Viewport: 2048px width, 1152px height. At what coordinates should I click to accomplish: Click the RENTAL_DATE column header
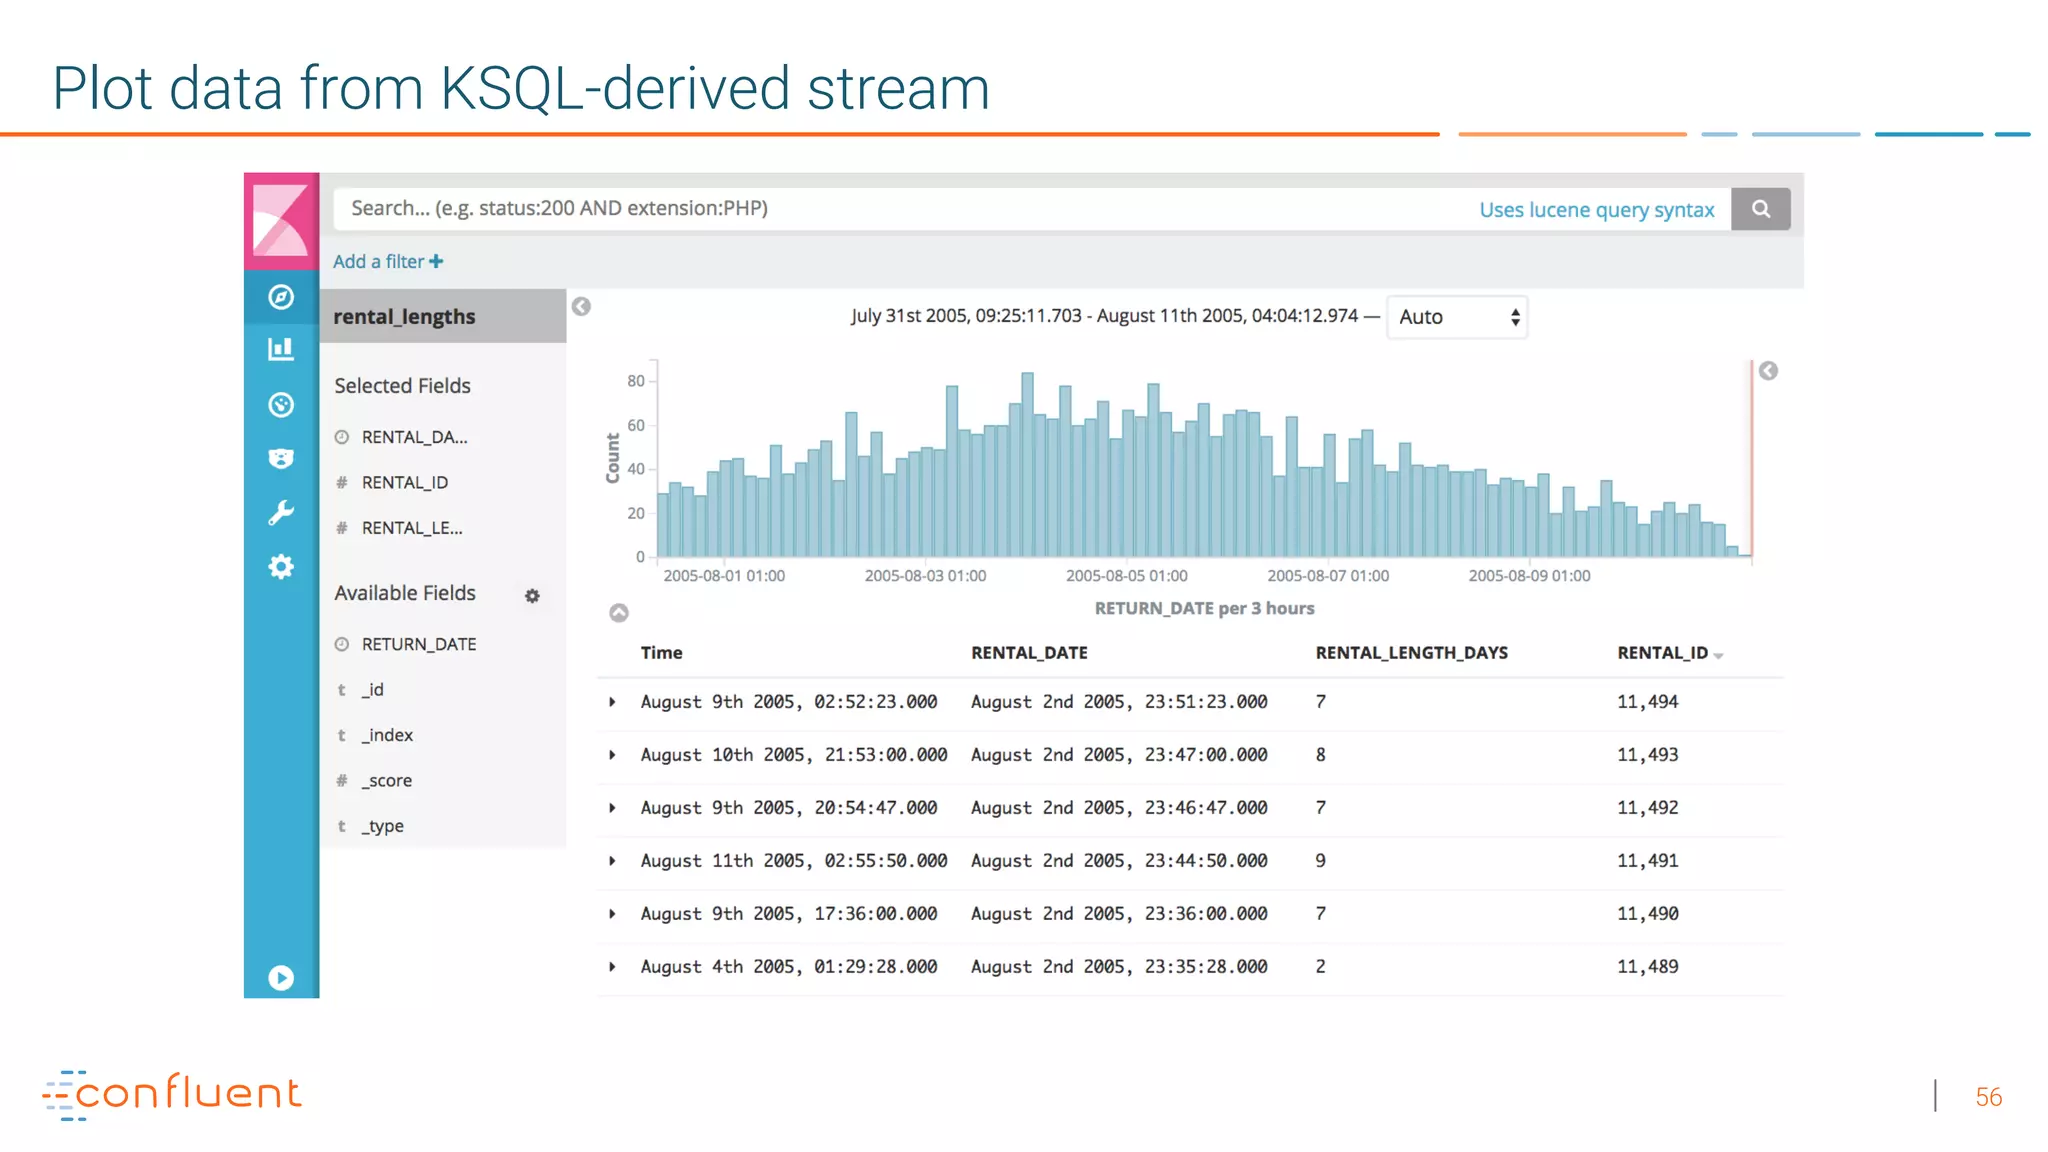(x=1029, y=653)
